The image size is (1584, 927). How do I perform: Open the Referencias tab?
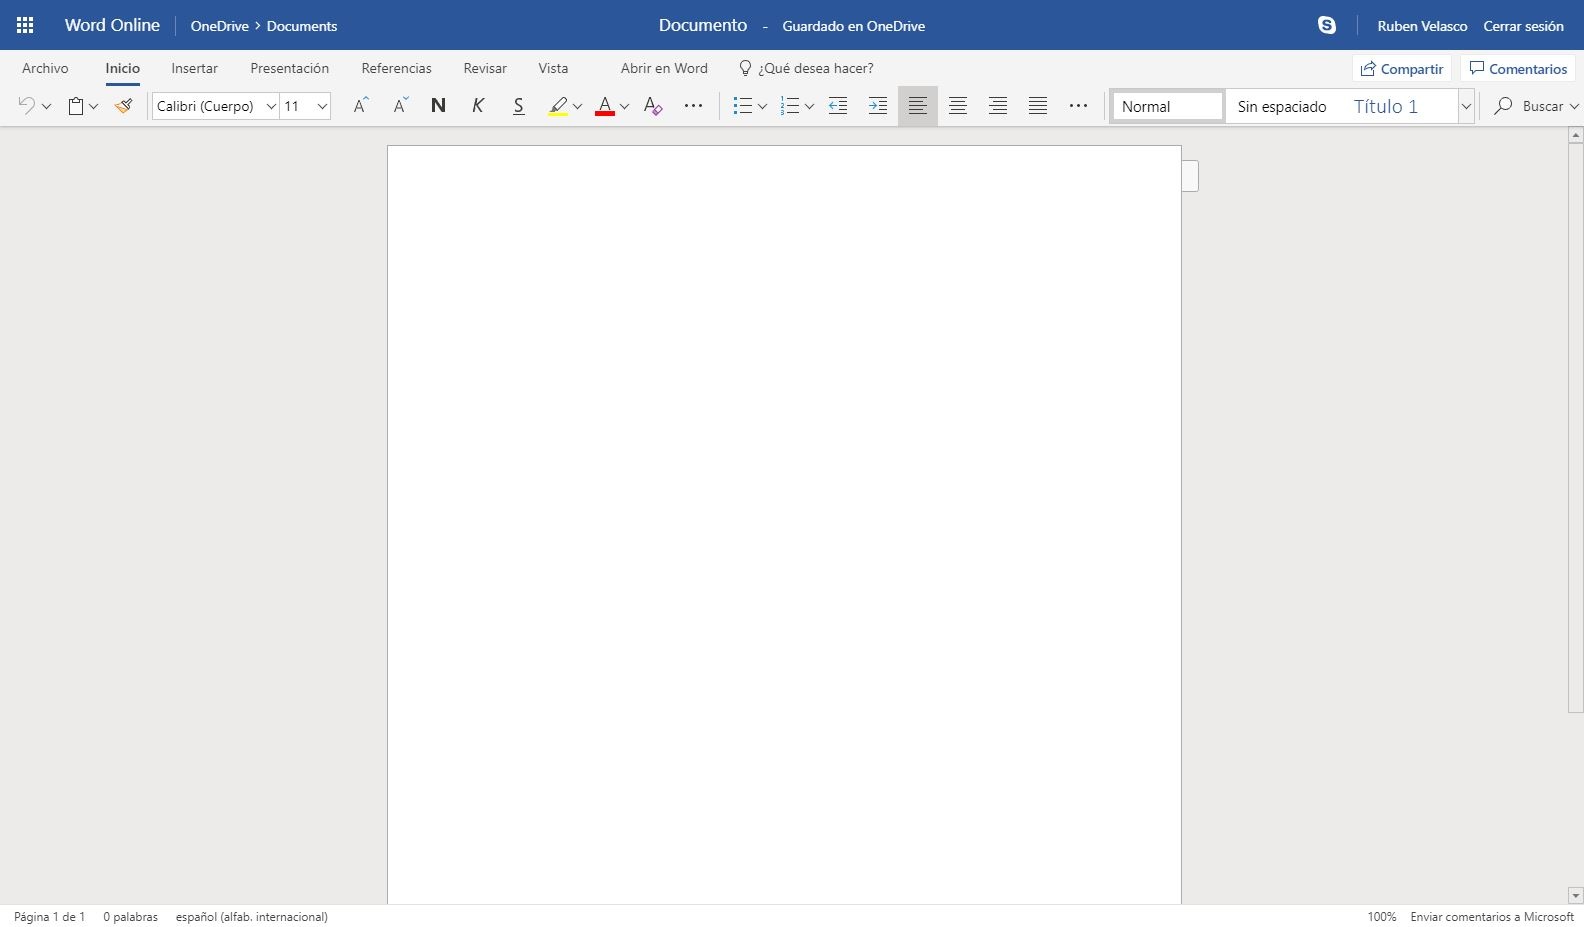pos(396,68)
